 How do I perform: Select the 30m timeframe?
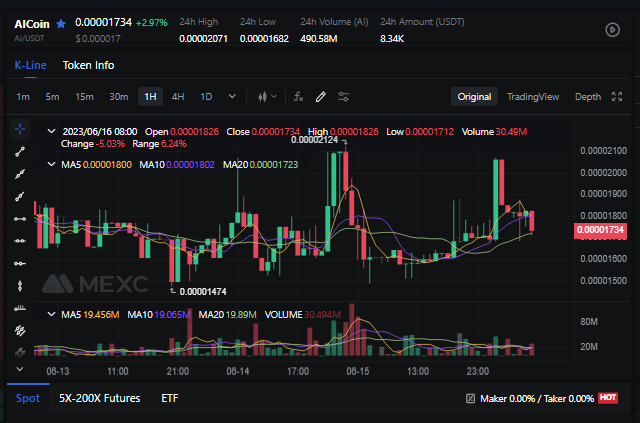click(118, 97)
